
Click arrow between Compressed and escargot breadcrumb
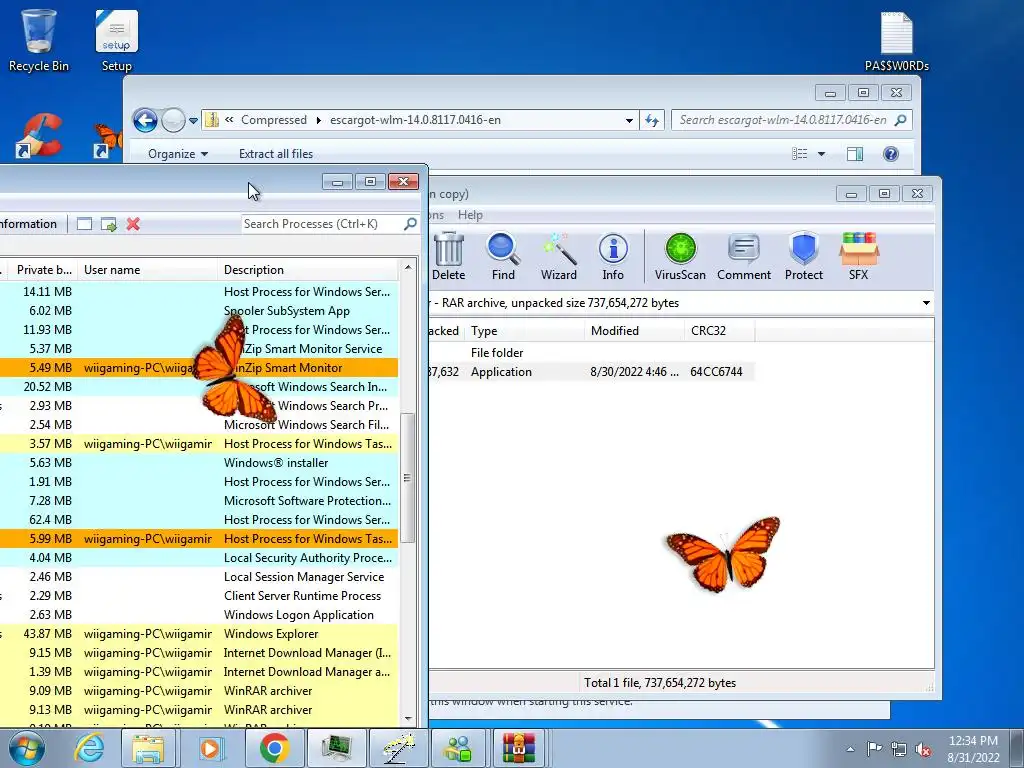(x=319, y=120)
